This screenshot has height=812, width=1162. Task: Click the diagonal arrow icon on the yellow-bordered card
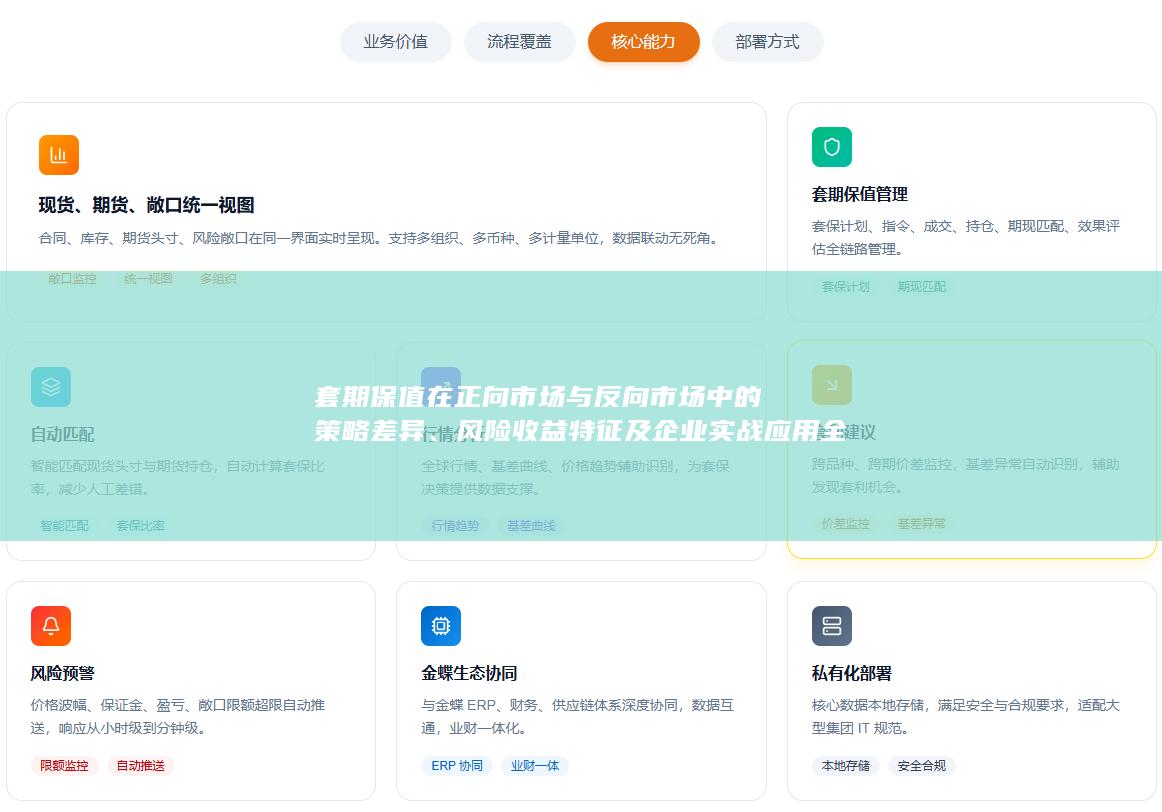pyautogui.click(x=831, y=385)
